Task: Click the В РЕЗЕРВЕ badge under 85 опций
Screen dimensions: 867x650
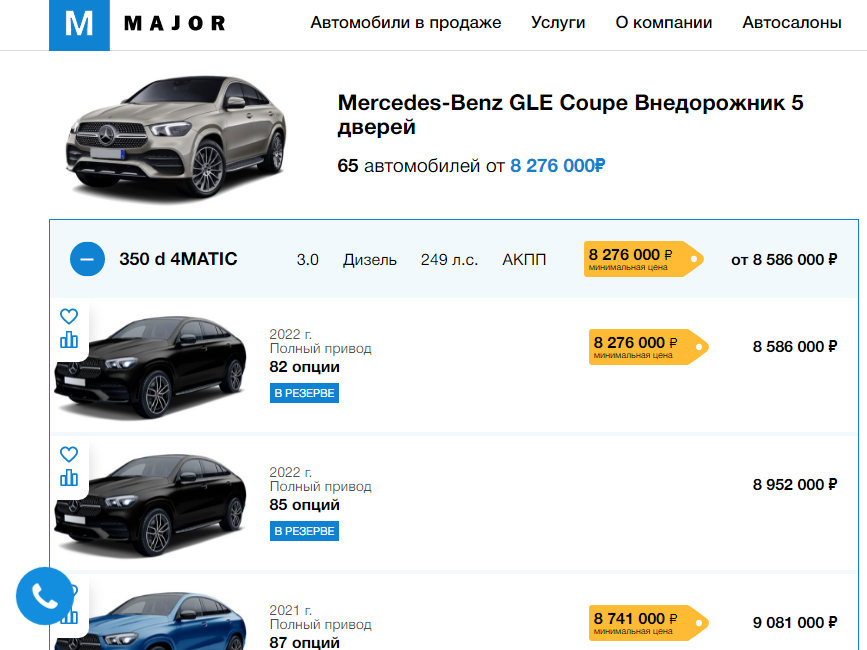Action: tap(304, 531)
